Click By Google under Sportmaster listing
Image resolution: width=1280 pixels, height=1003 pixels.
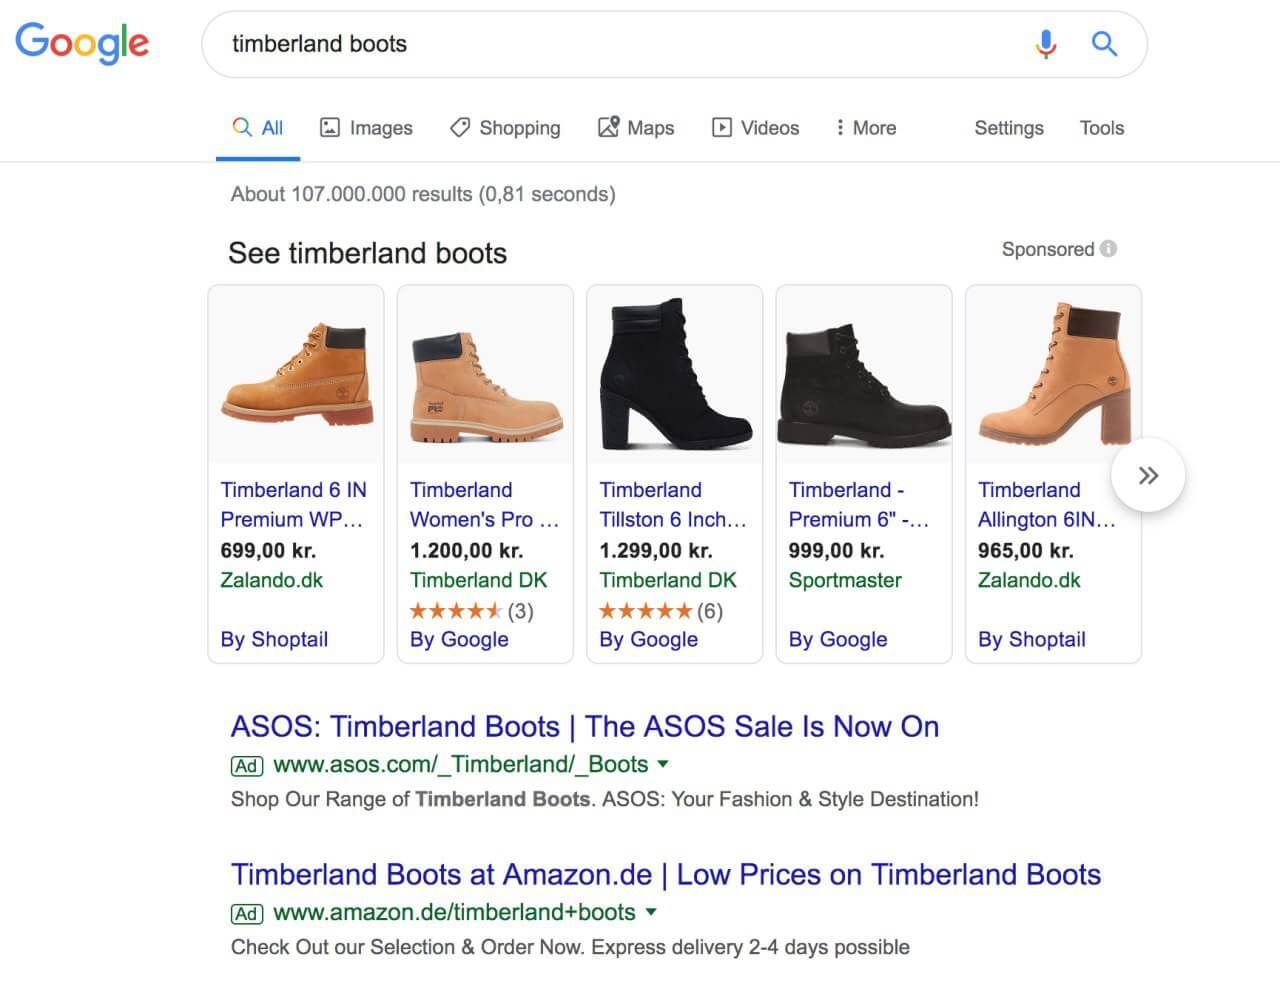tap(838, 639)
